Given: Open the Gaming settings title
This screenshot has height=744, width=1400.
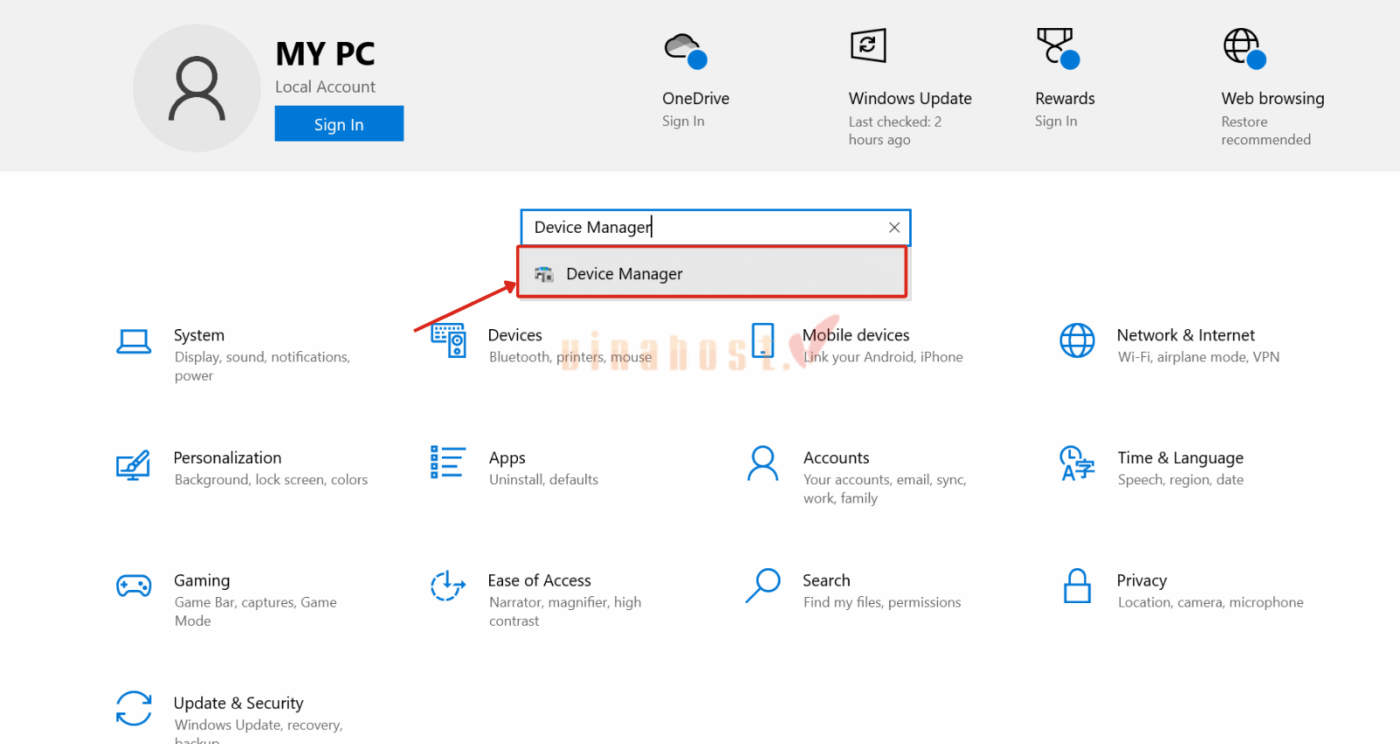Looking at the screenshot, I should (x=202, y=581).
